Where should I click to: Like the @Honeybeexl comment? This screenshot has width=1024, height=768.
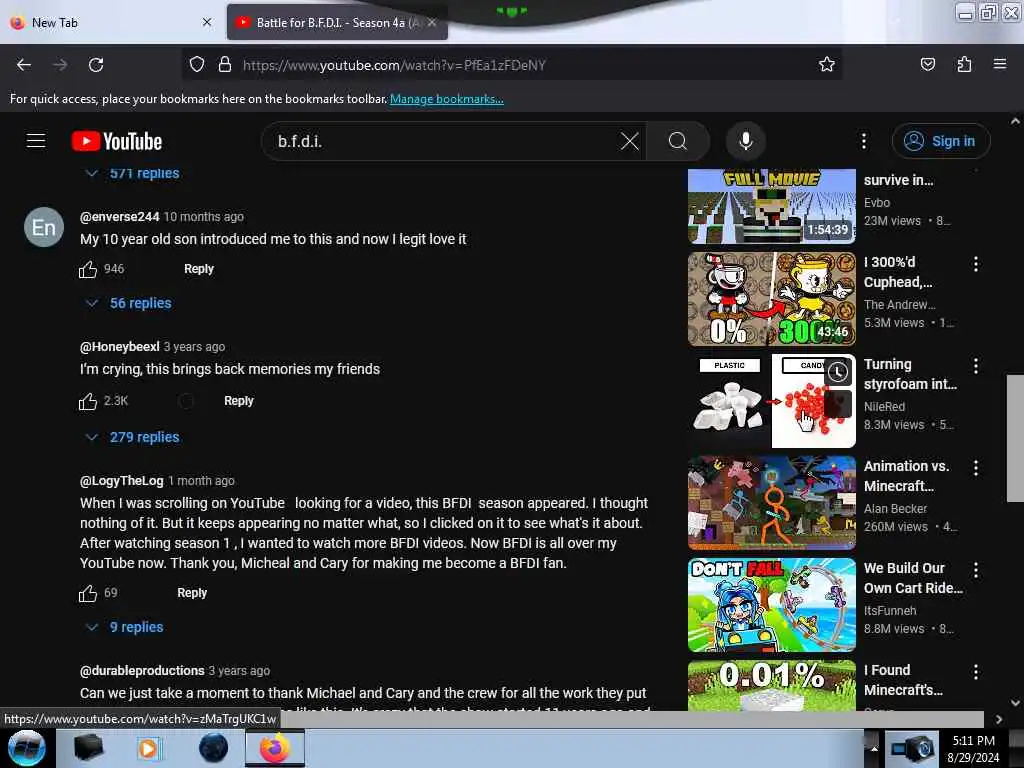click(x=88, y=401)
